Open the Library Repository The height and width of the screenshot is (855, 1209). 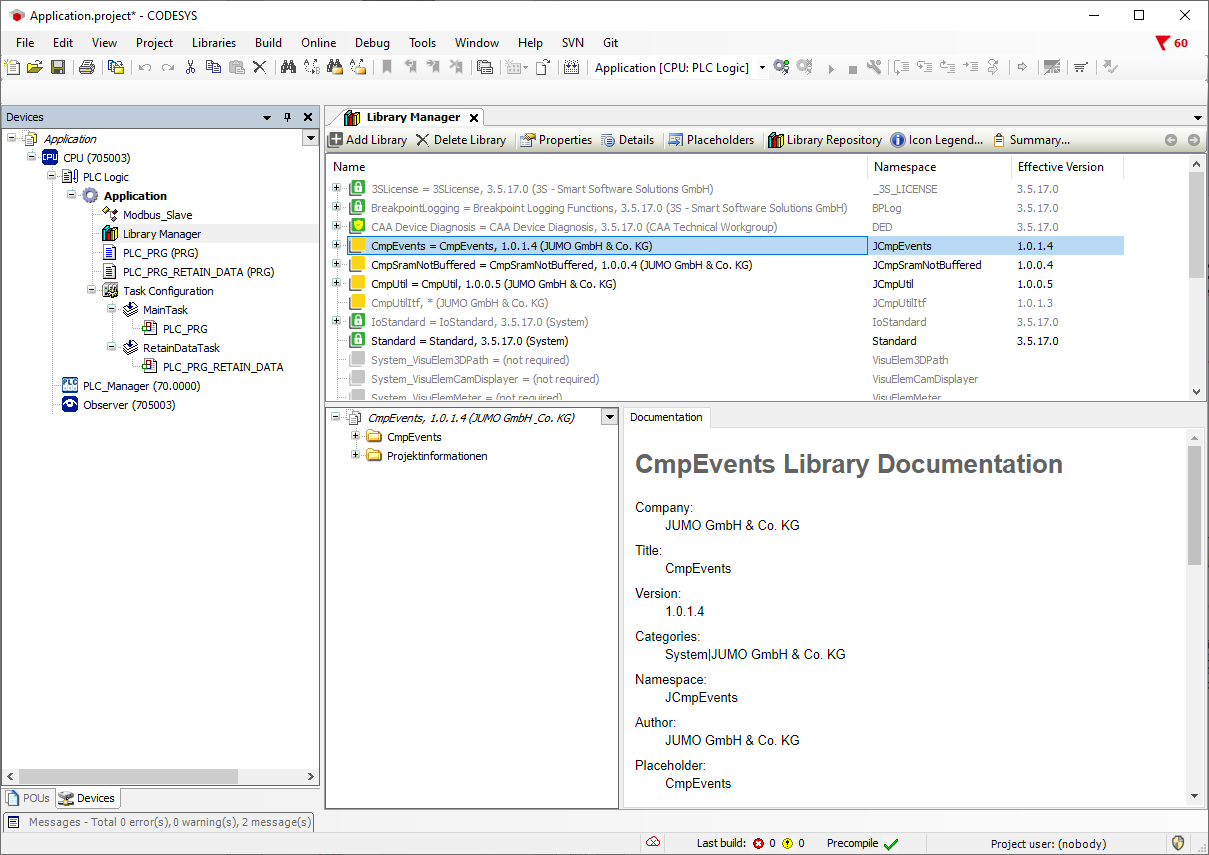[x=824, y=140]
